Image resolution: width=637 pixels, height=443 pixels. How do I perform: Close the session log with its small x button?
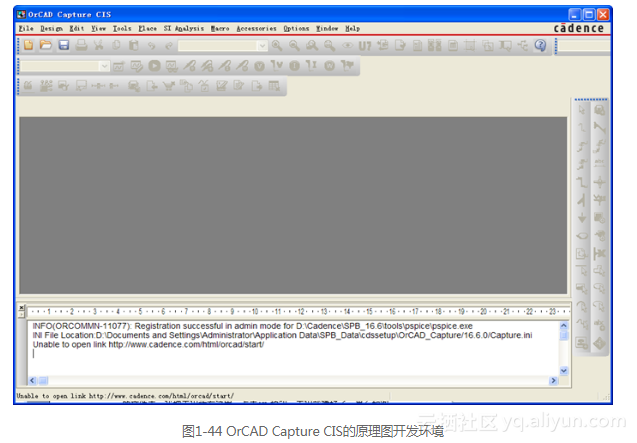coord(22,307)
